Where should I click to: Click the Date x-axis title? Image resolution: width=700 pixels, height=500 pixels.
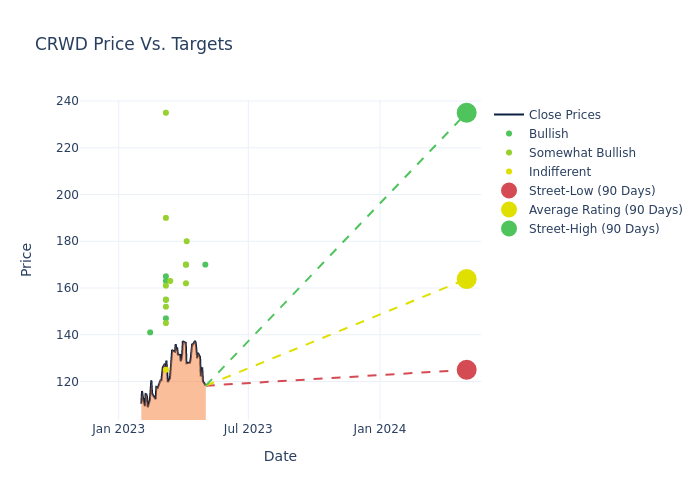coord(280,456)
